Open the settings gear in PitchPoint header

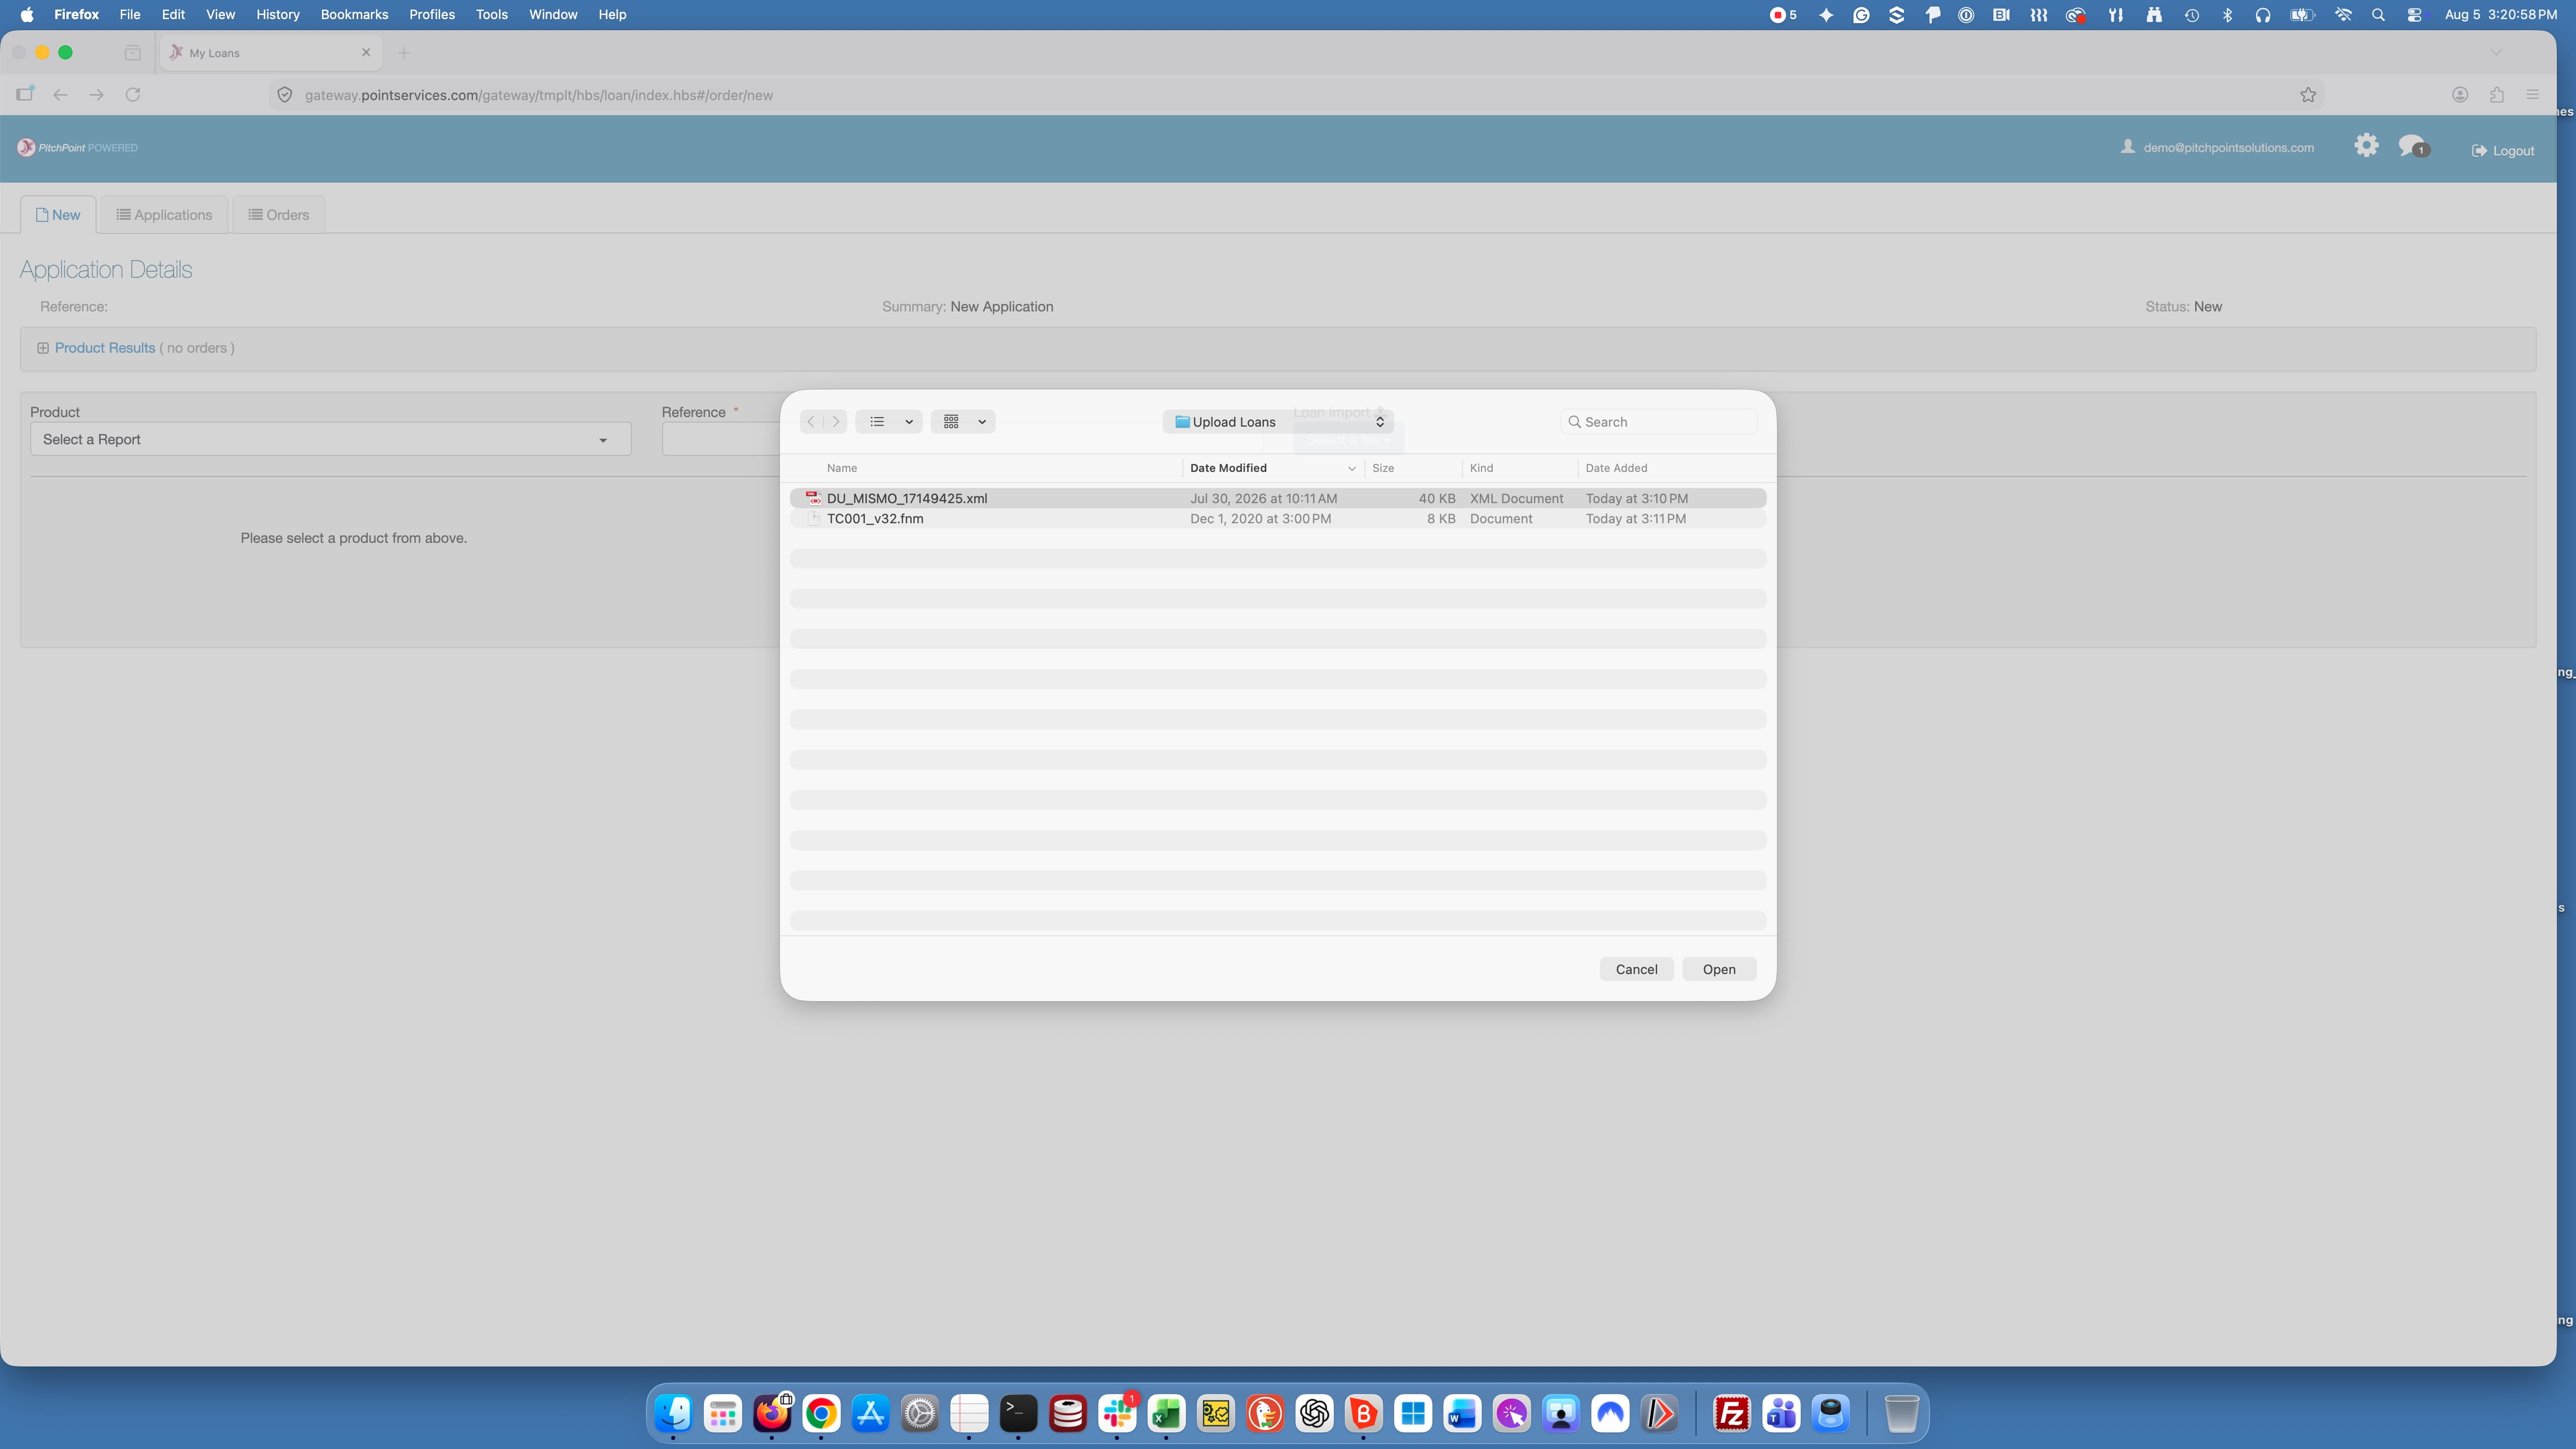[2366, 146]
